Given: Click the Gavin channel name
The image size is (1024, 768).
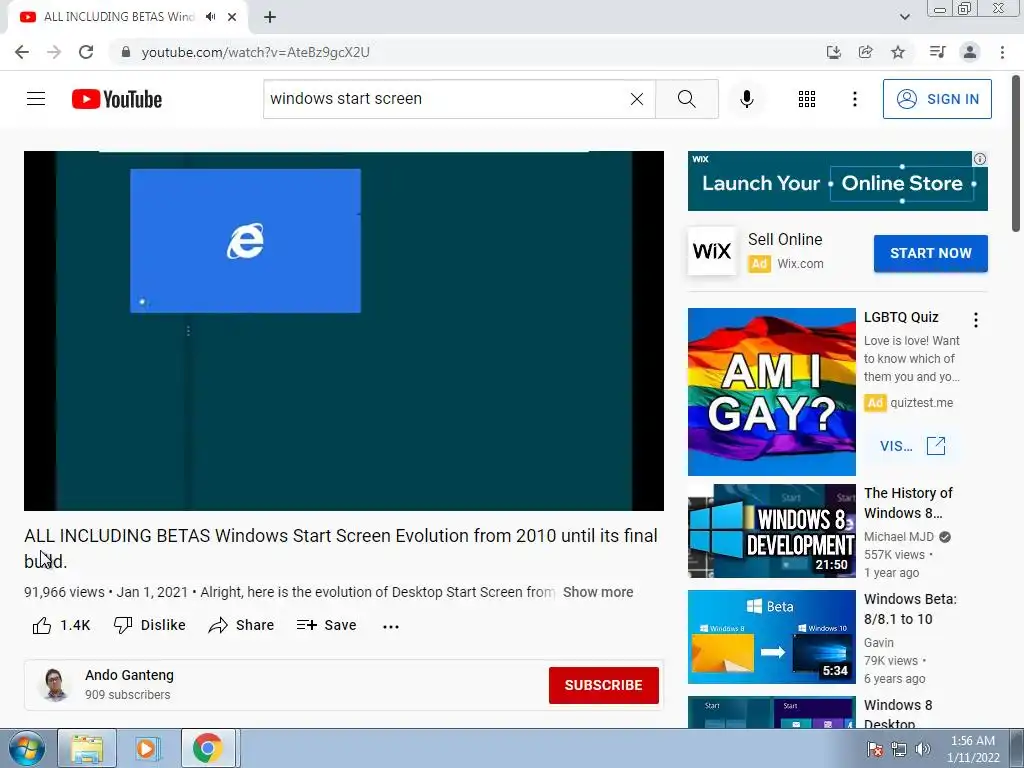Looking at the screenshot, I should (878, 643).
